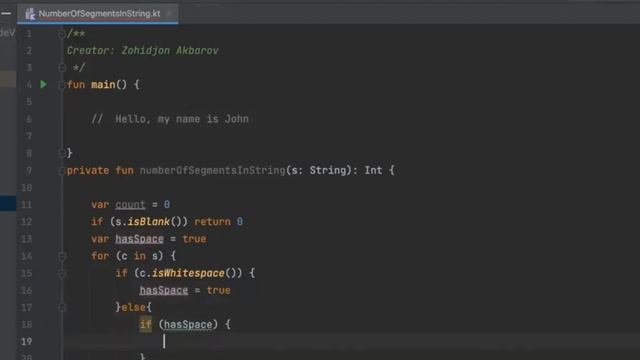
Task: Click the numberOfSegmentsInString function name
Action: (x=212, y=171)
